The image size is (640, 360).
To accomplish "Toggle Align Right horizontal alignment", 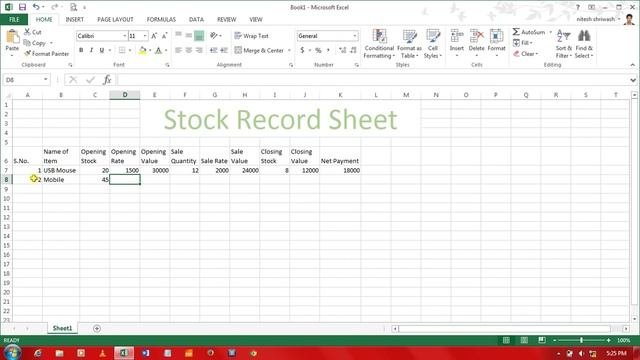I will tap(199, 50).
